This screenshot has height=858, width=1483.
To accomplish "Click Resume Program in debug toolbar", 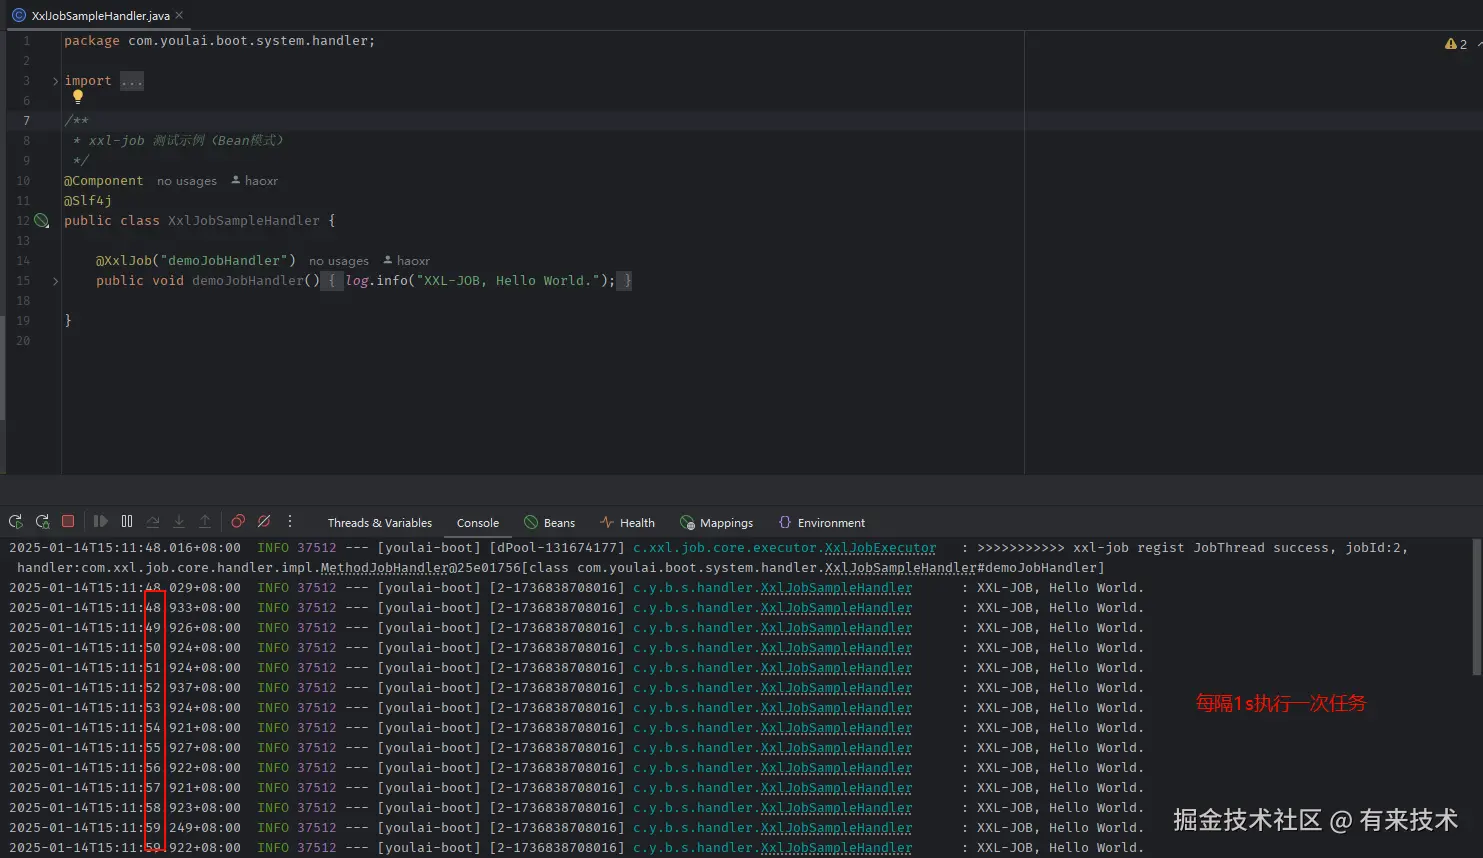I will (101, 522).
